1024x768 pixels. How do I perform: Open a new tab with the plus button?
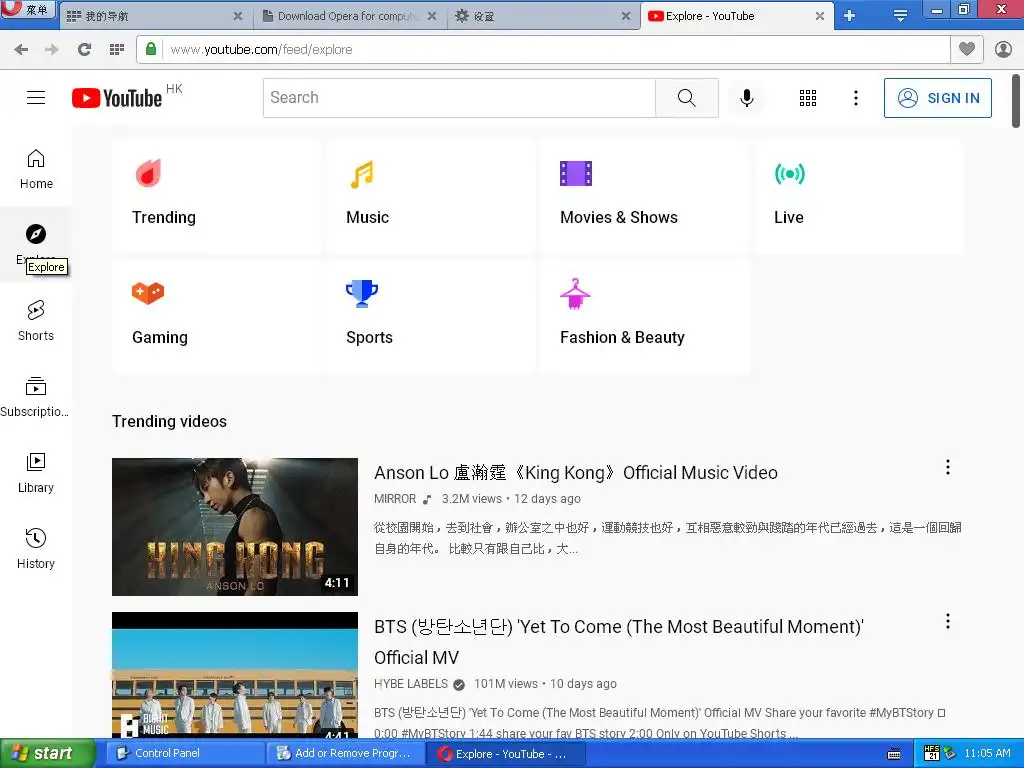pos(849,16)
